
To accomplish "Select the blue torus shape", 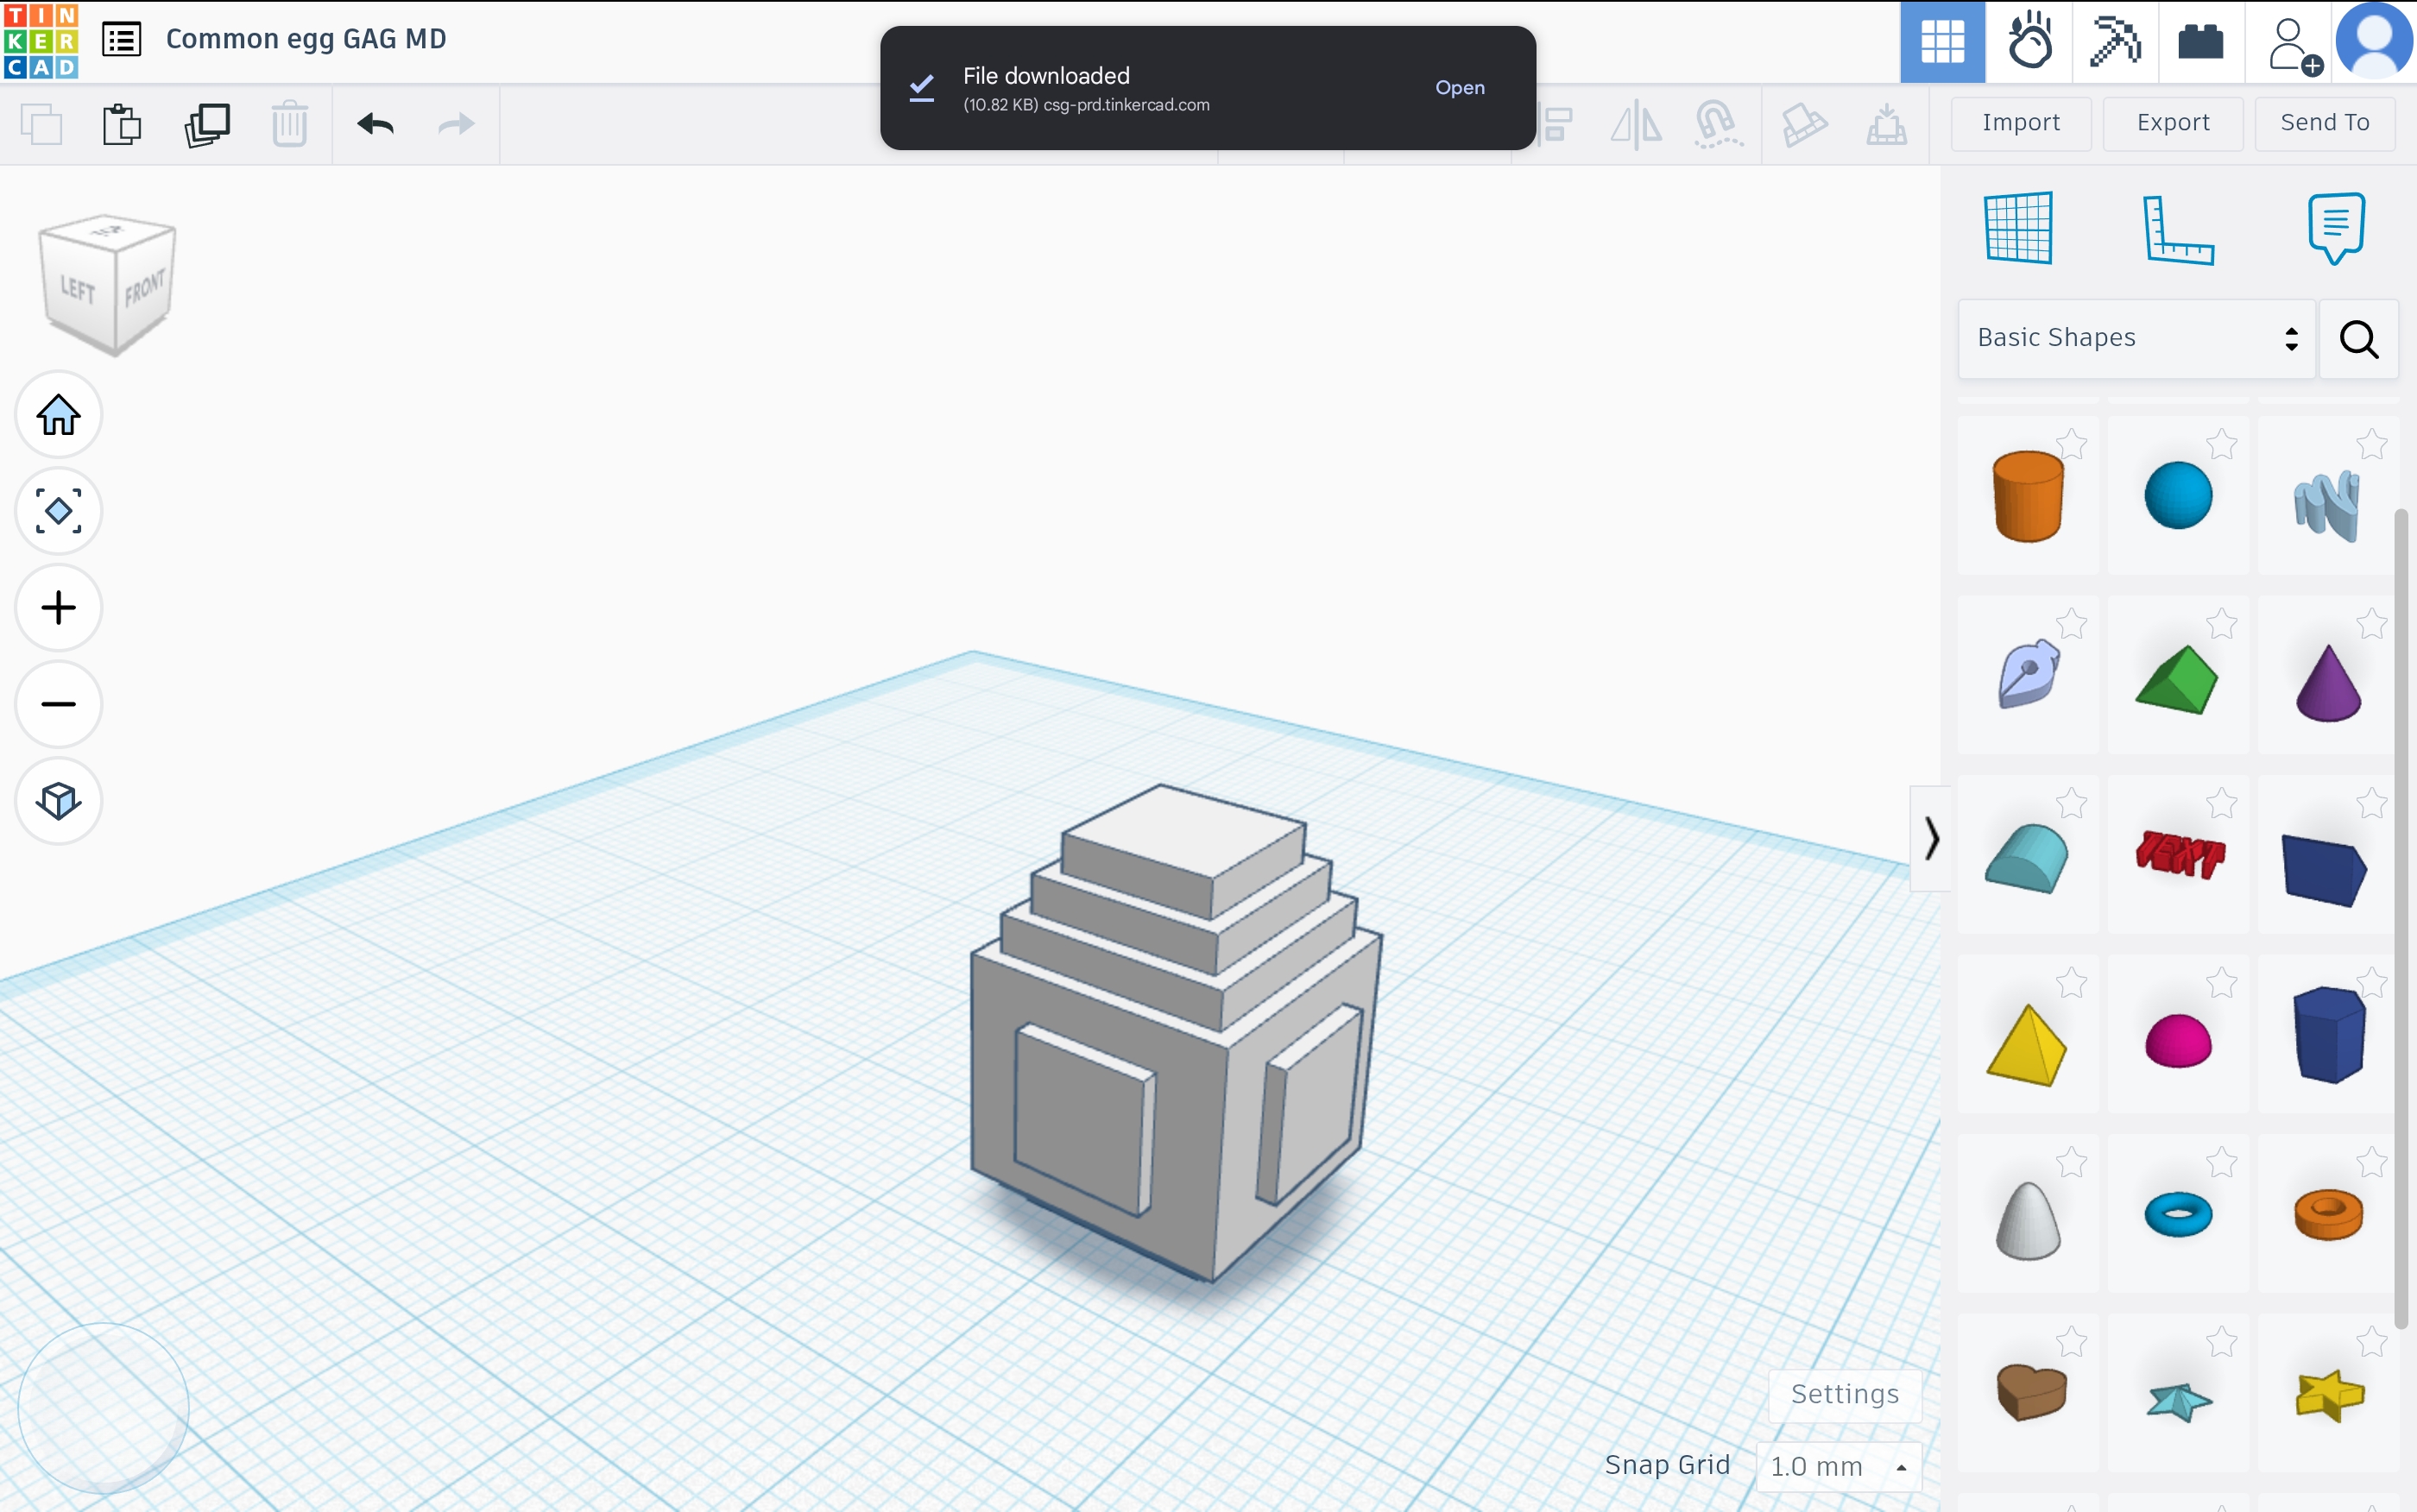I will 2178,1215.
